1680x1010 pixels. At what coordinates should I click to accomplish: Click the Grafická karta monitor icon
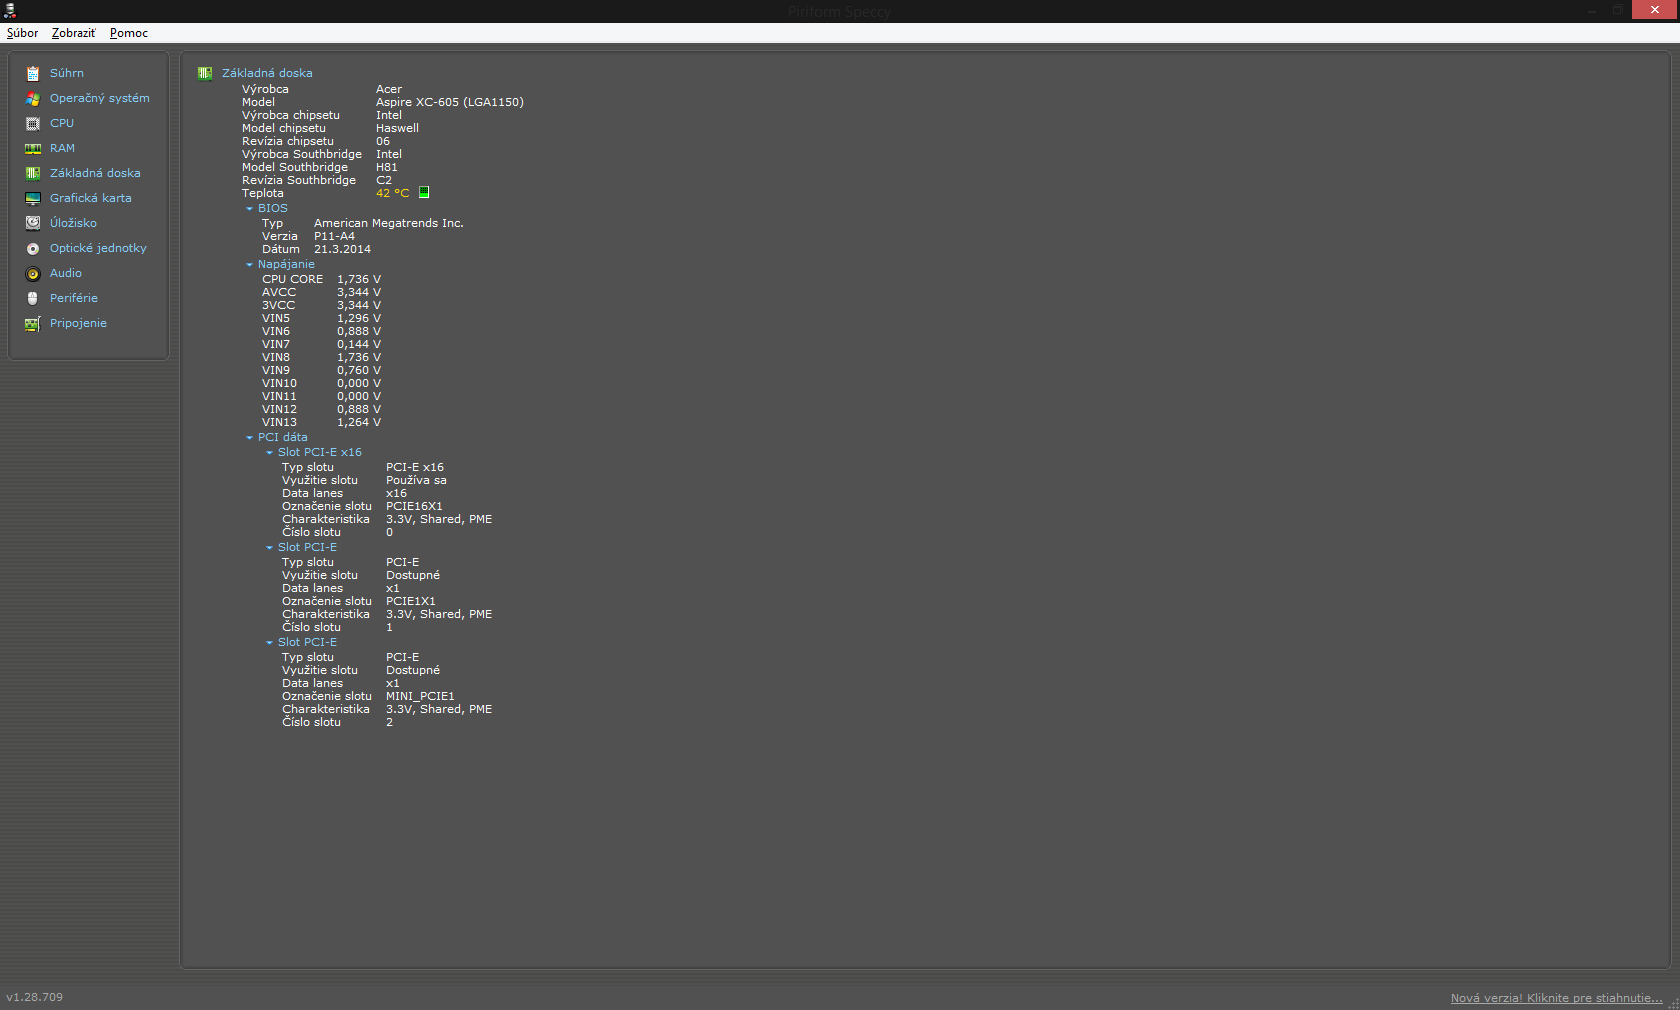pos(33,198)
